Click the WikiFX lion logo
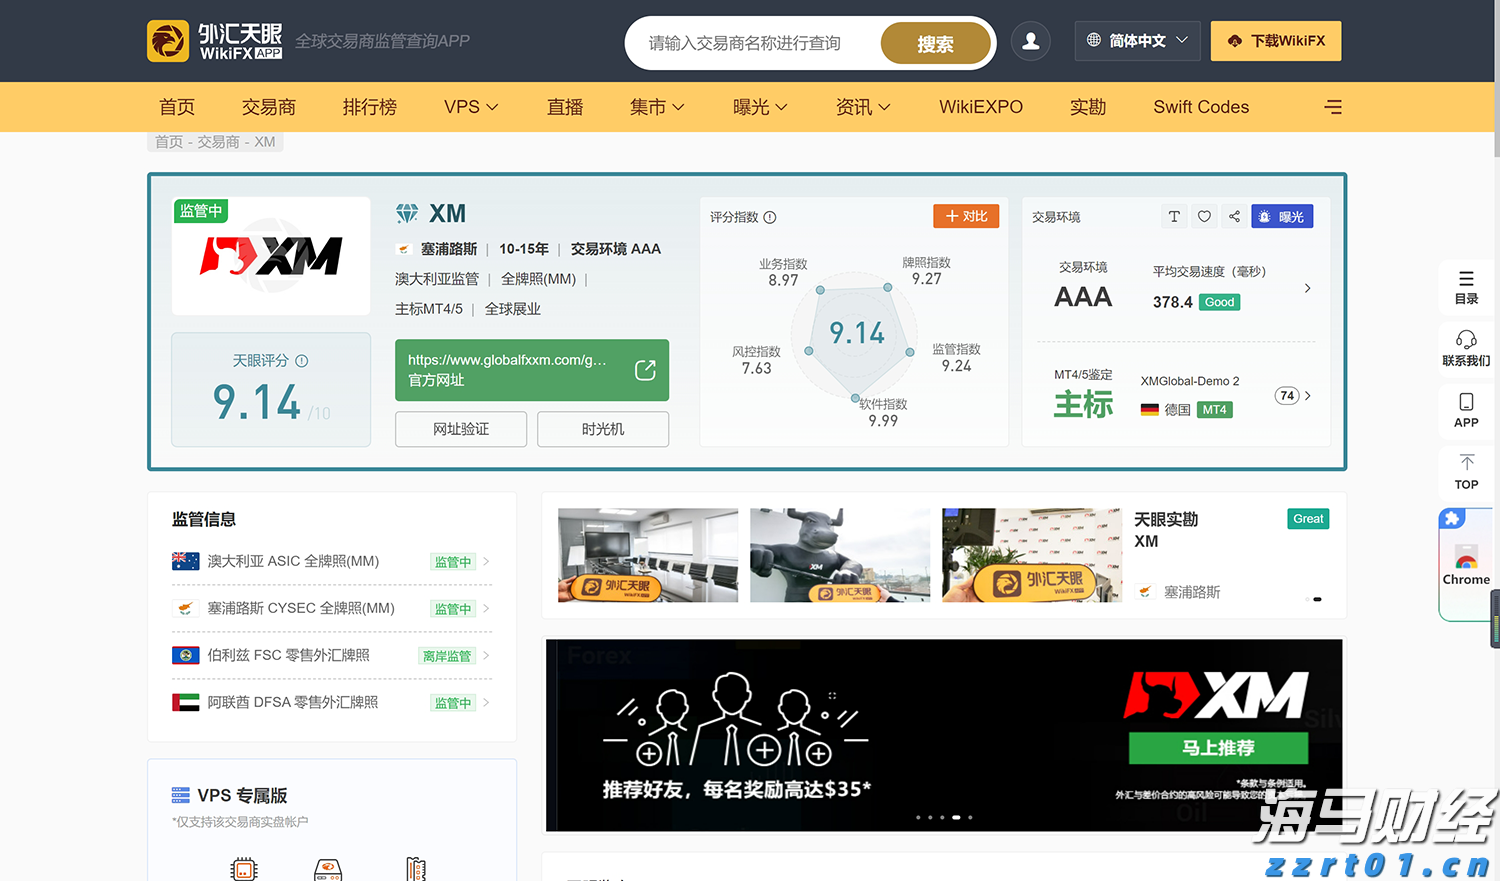This screenshot has height=881, width=1500. [167, 41]
